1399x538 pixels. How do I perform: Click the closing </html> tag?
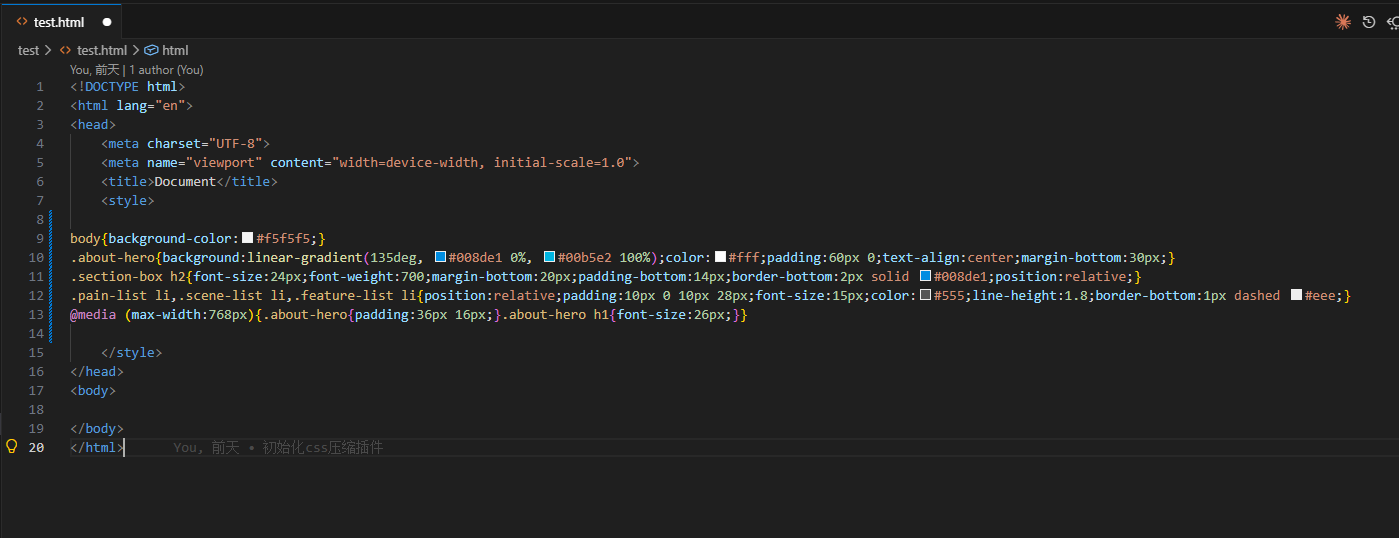pos(97,447)
